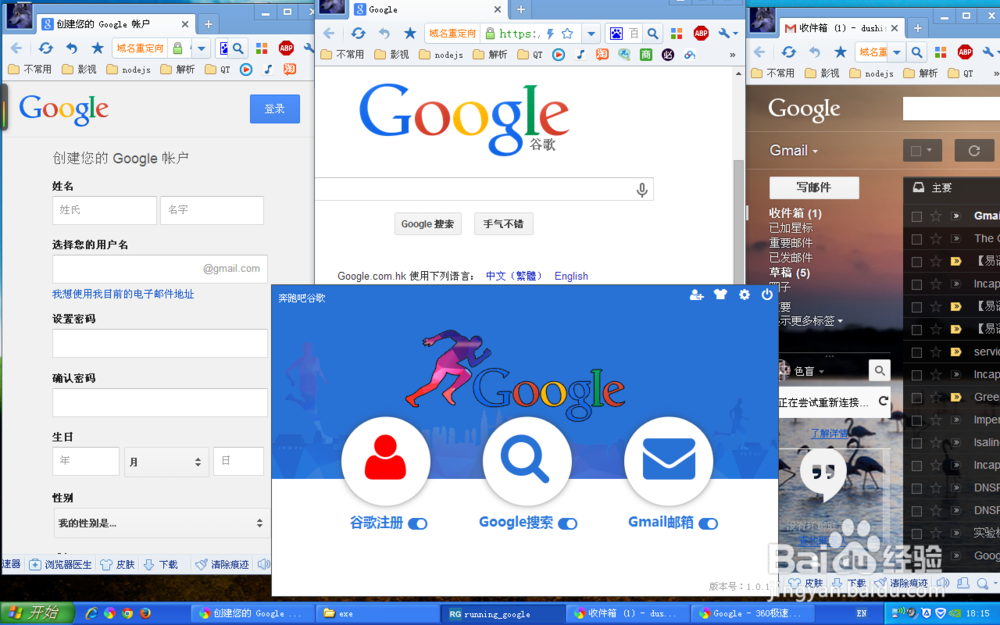Tick checkbox for Gree... mail row
The image size is (1000, 625).
click(x=916, y=397)
